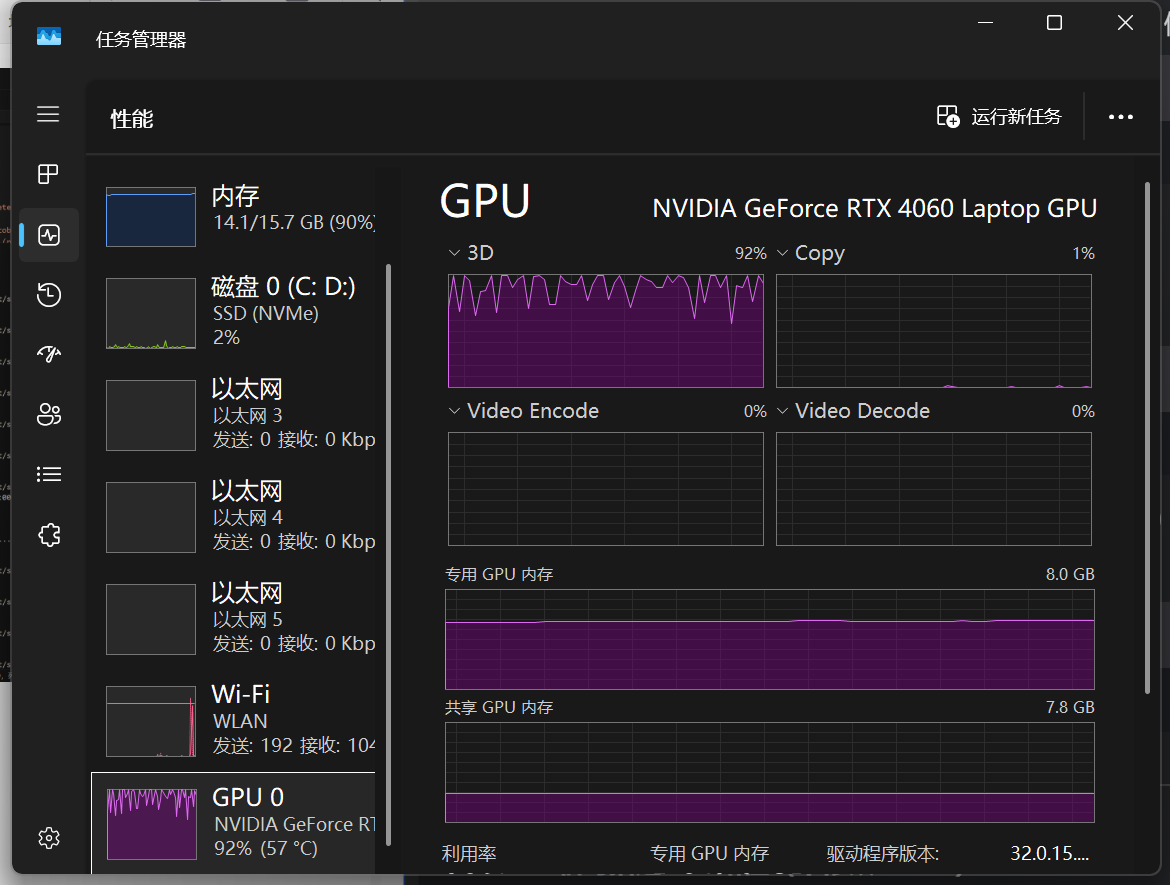The width and height of the screenshot is (1170, 885).
Task: Close the Task Manager window
Action: (1125, 23)
